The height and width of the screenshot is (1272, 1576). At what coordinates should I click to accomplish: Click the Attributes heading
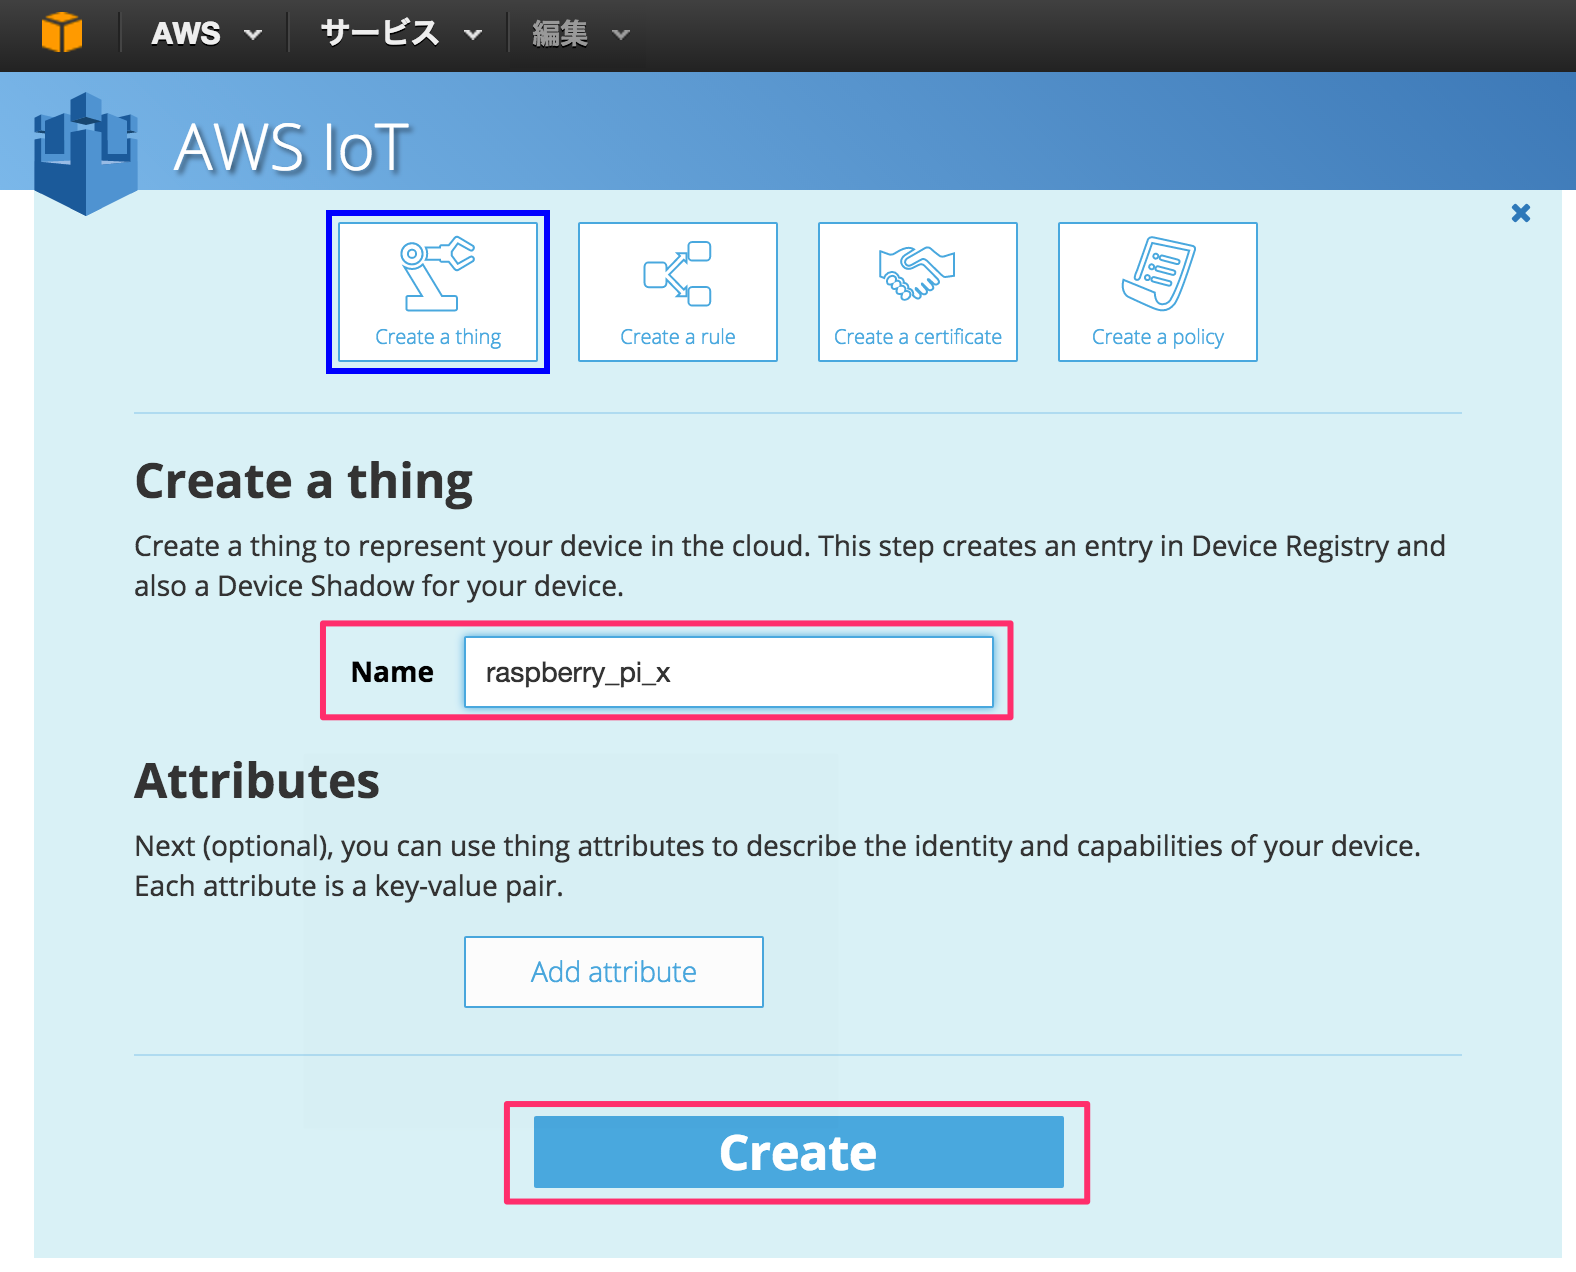tap(257, 781)
